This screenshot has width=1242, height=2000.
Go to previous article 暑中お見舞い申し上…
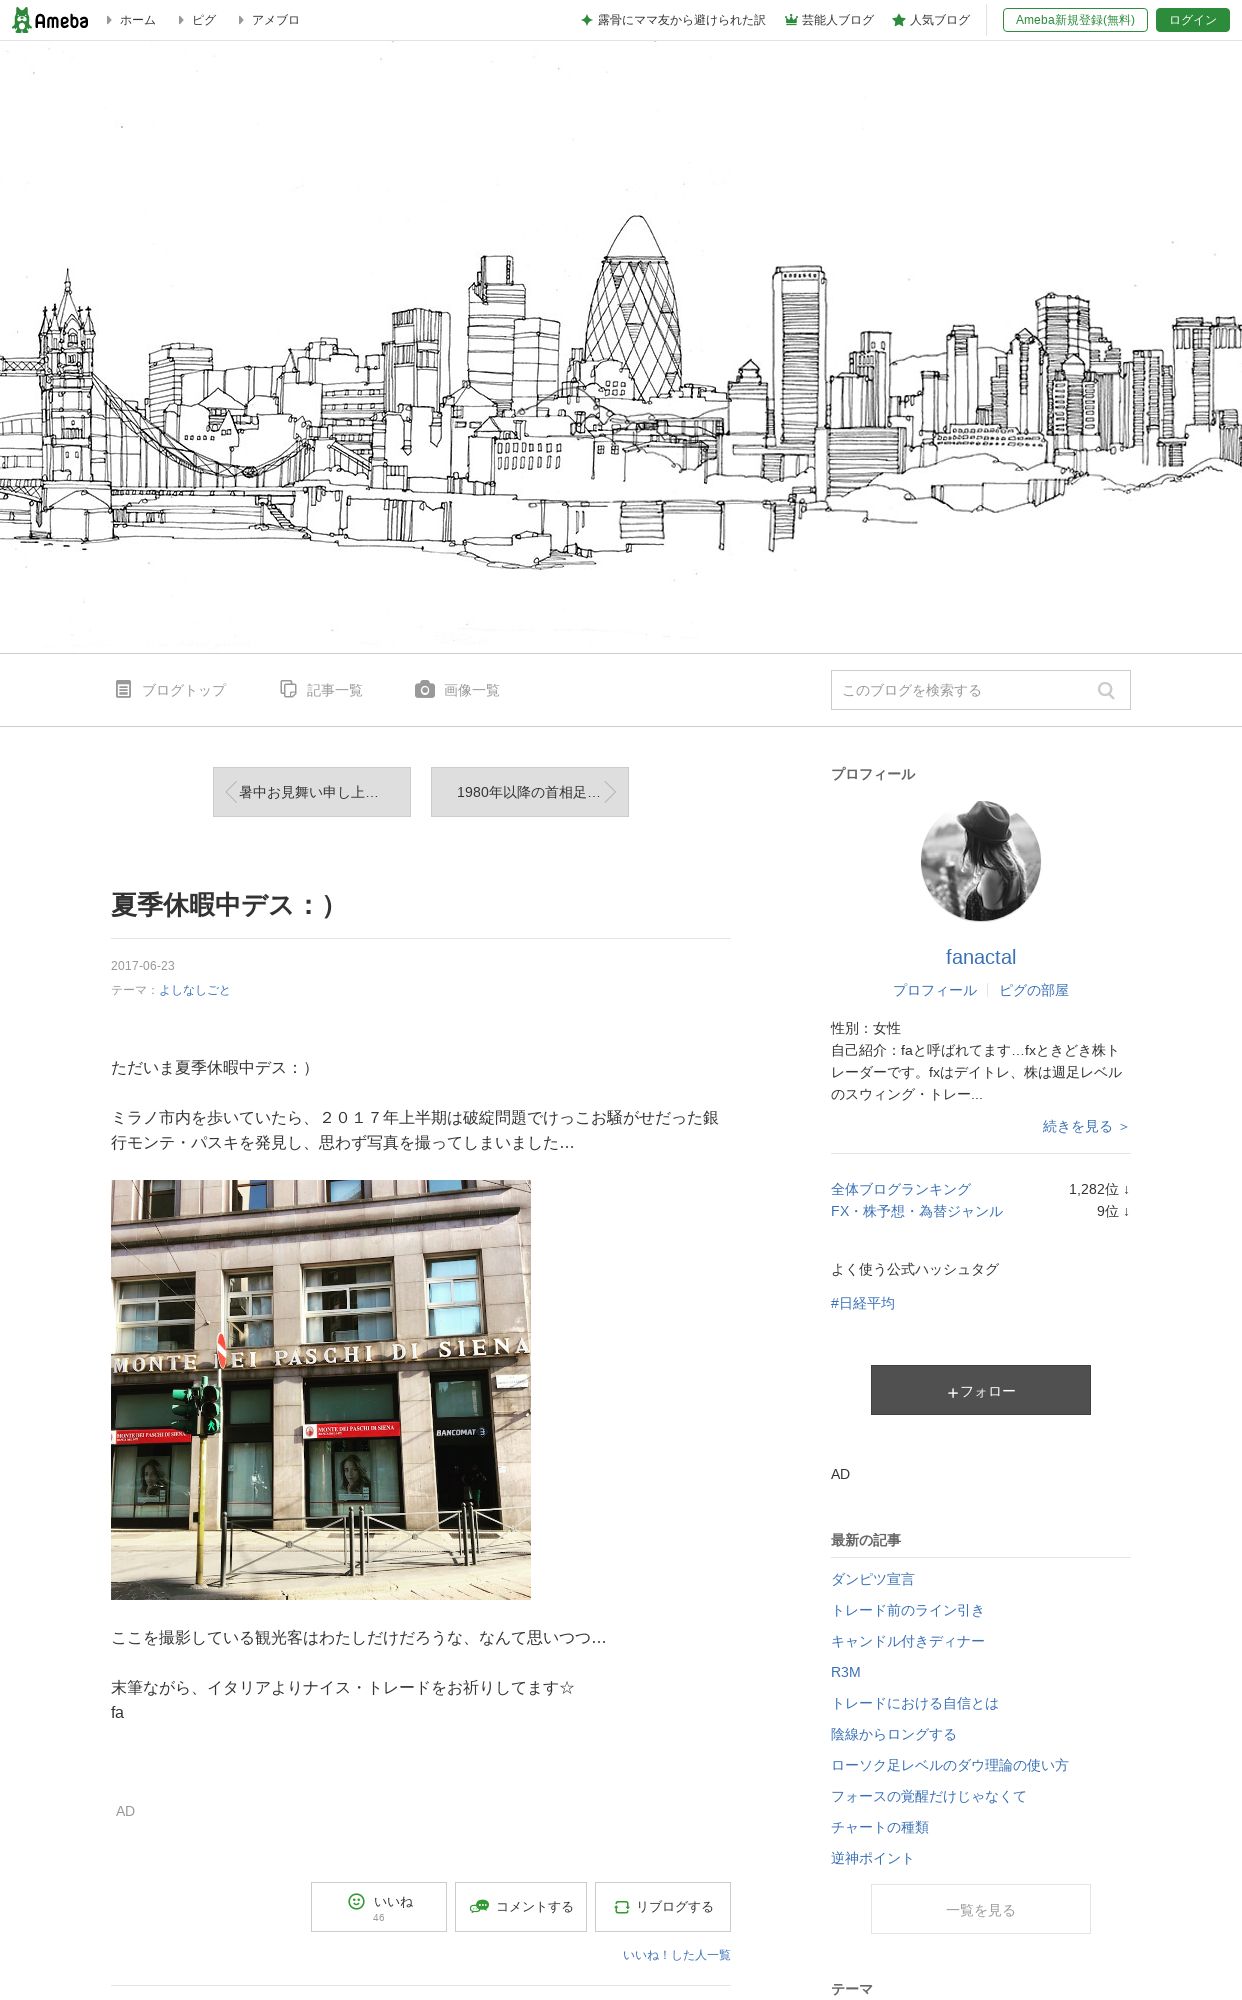[312, 792]
